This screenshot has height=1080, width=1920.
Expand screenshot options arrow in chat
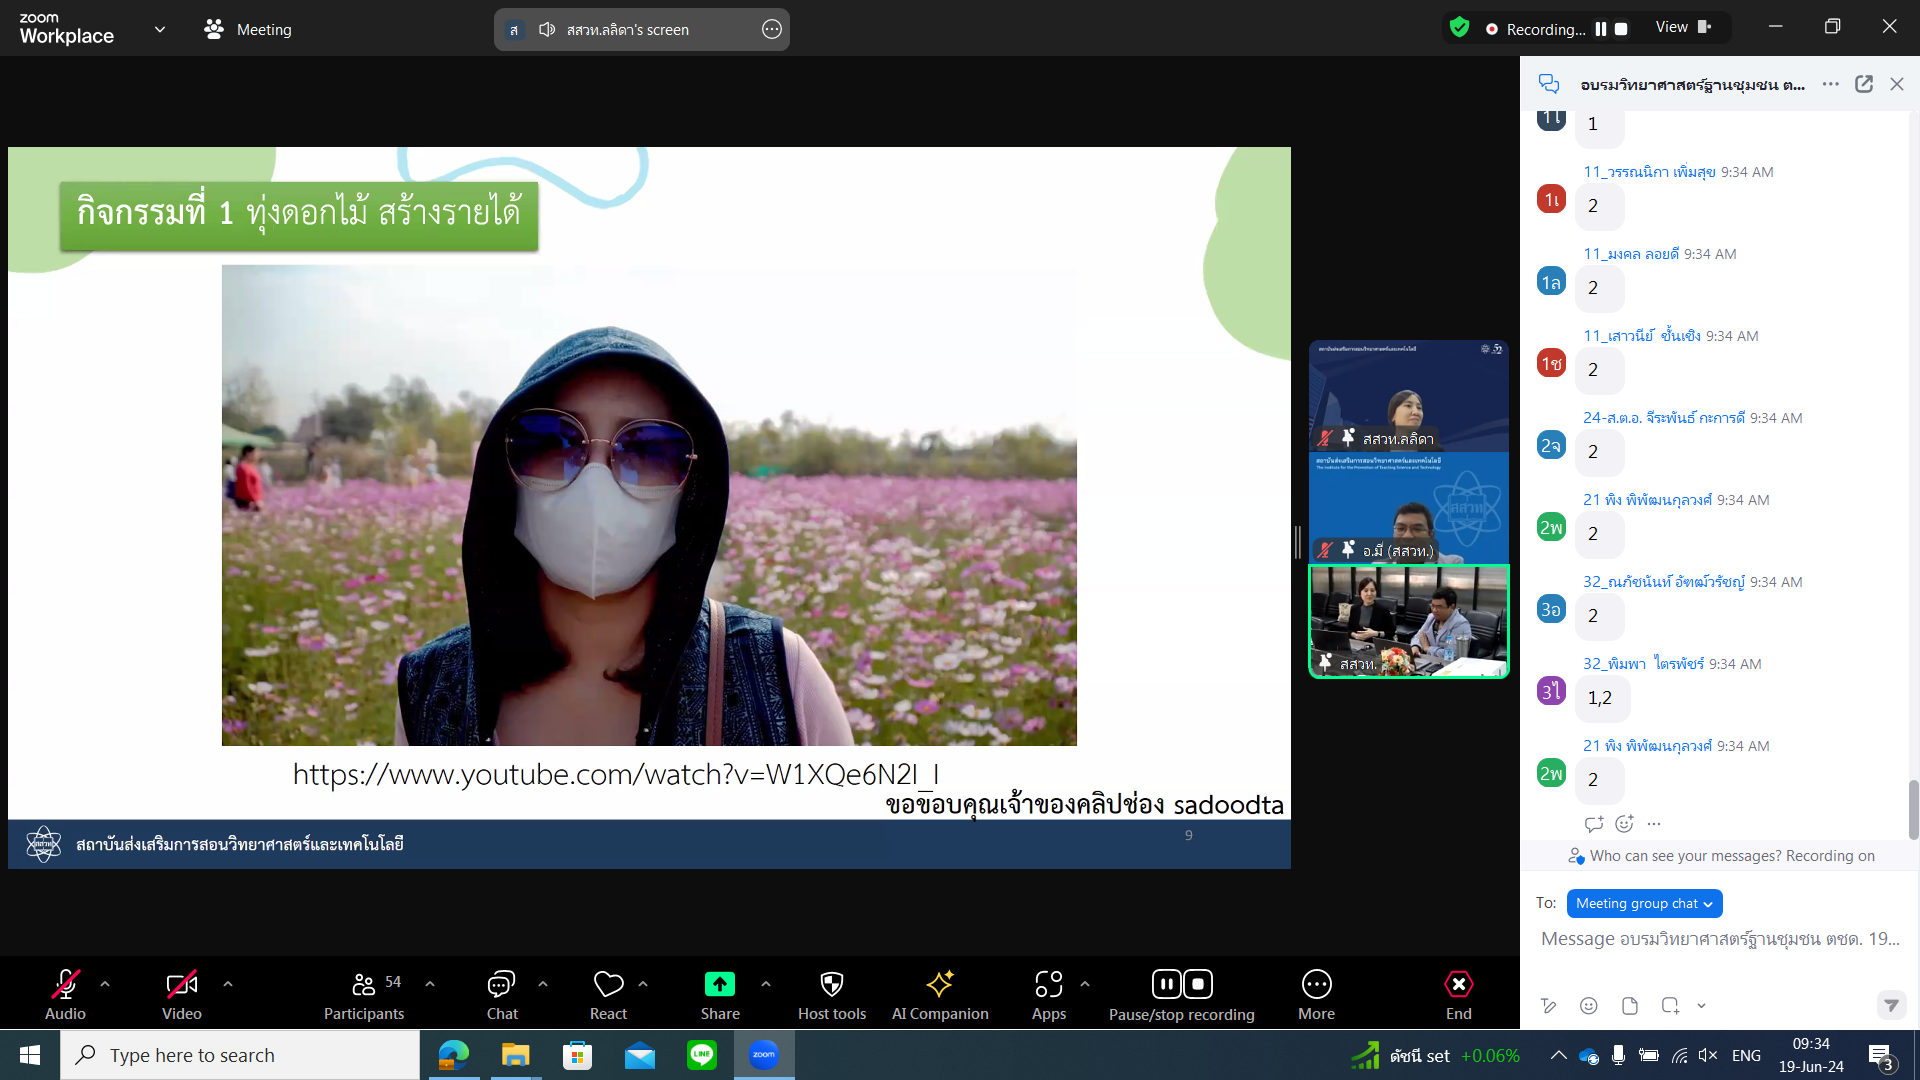coord(1701,1006)
